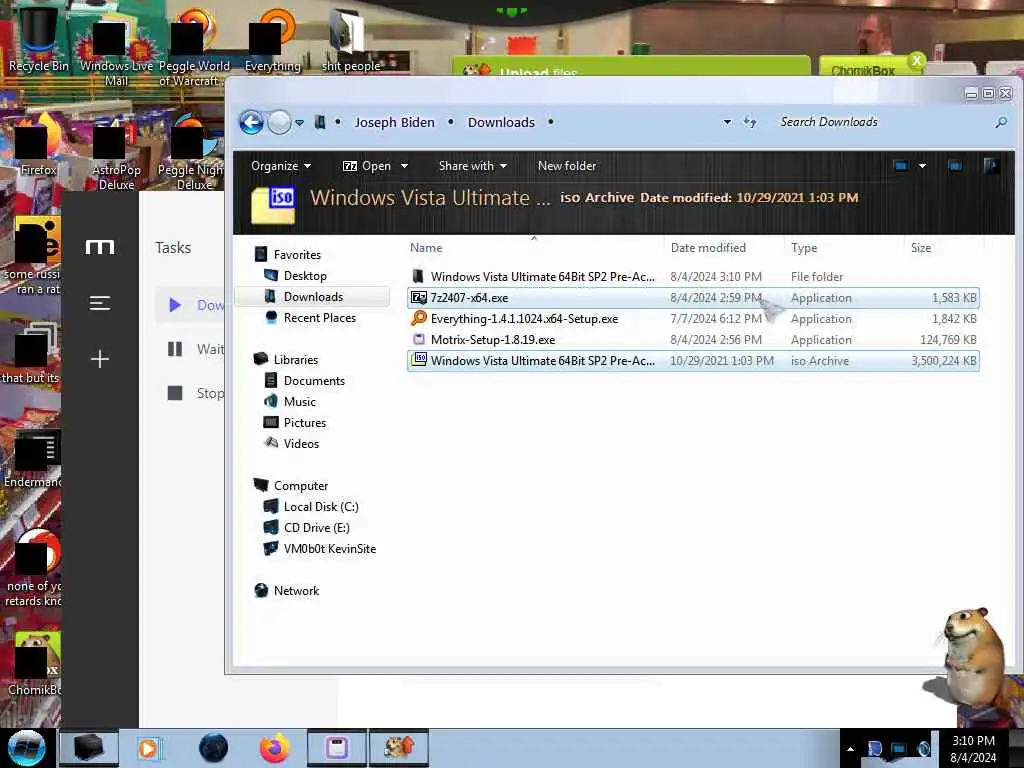Expand the Open dropdown arrow
Screen dimensions: 1024x768
(x=404, y=166)
